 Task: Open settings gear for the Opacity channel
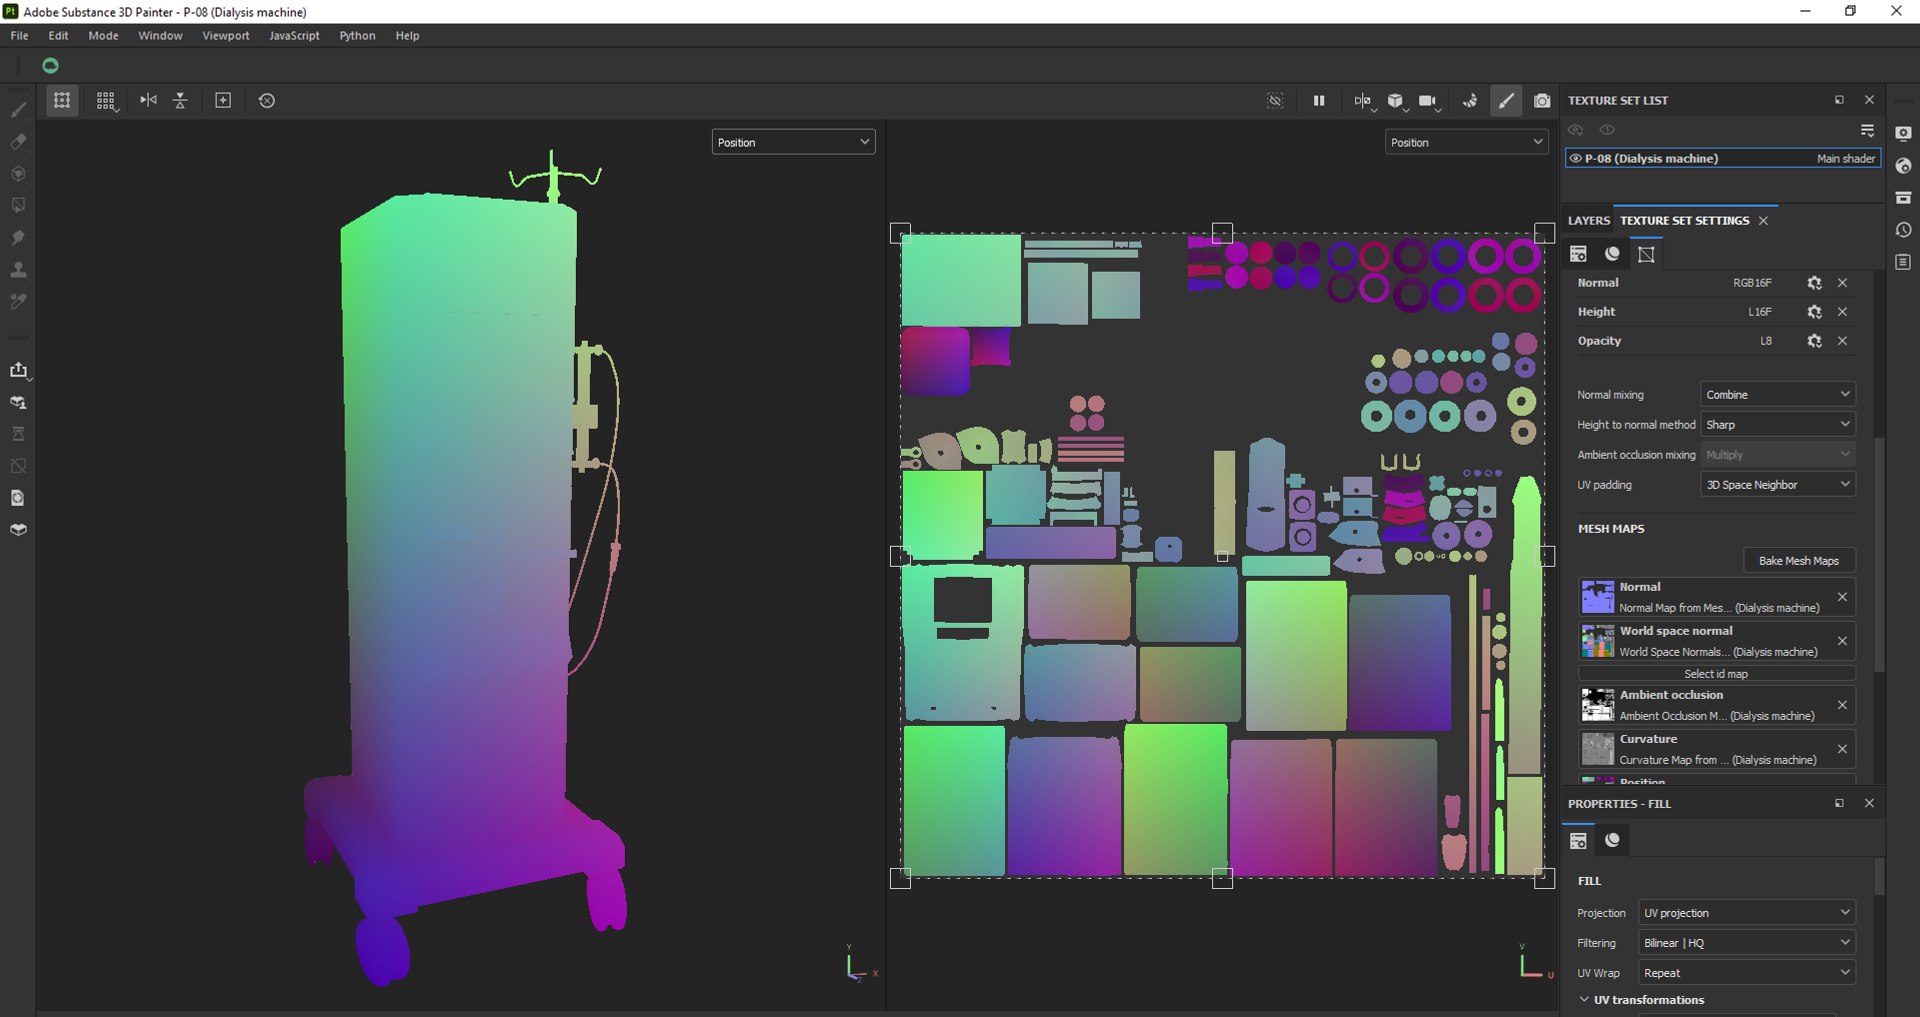pos(1814,341)
